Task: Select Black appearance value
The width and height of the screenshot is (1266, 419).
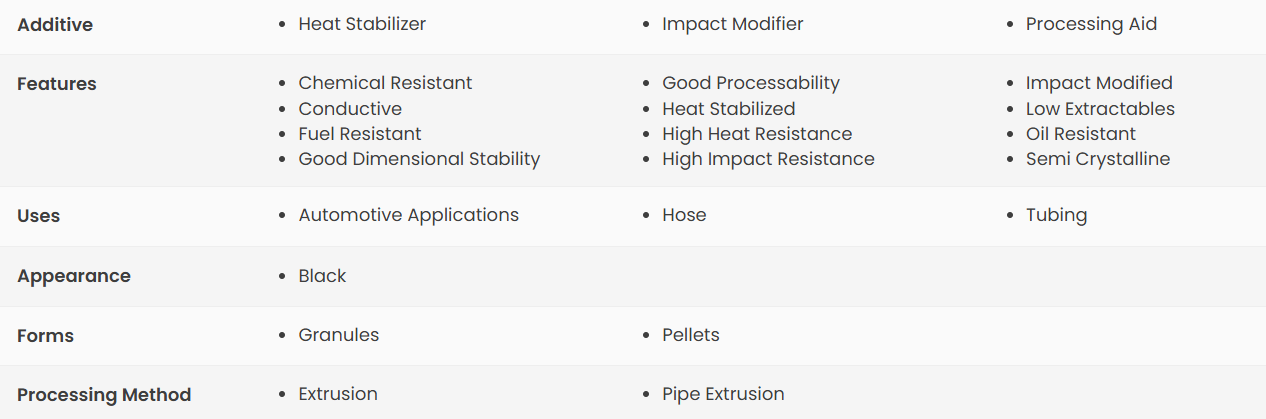Action: coord(322,276)
